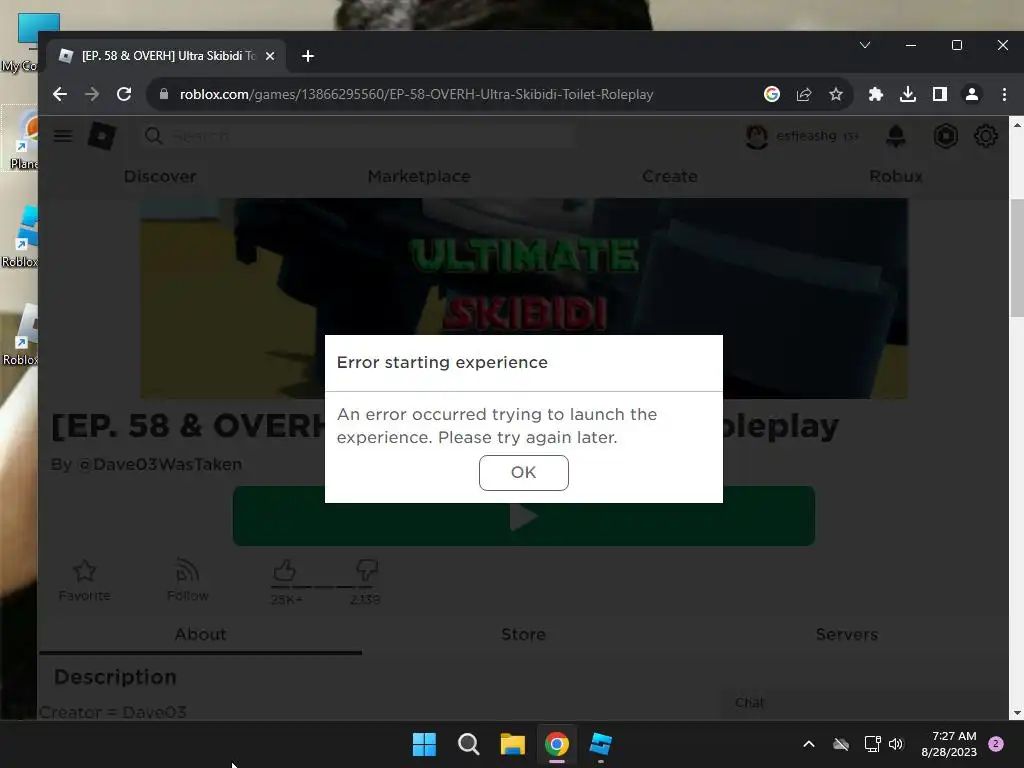Viewport: 1024px width, 768px height.
Task: Open the estjeashg user profile
Action: [802, 136]
